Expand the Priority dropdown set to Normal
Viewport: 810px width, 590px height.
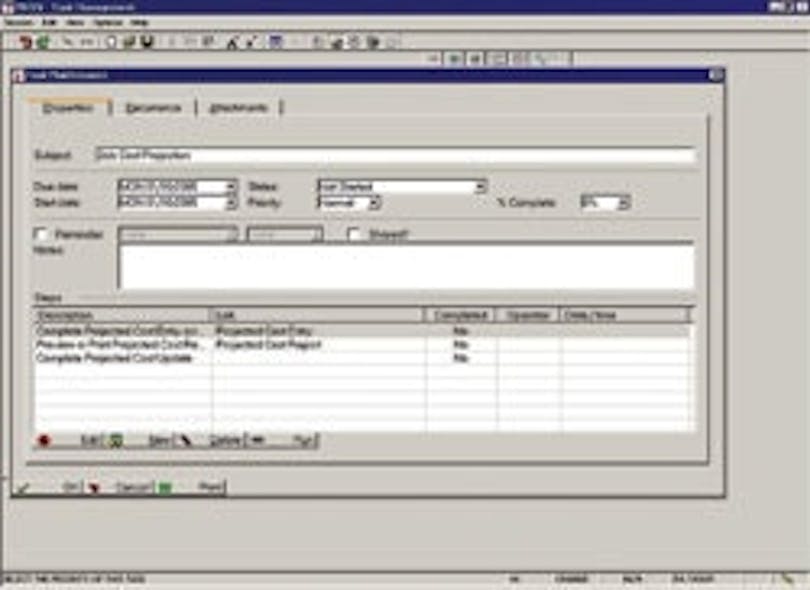tap(374, 202)
